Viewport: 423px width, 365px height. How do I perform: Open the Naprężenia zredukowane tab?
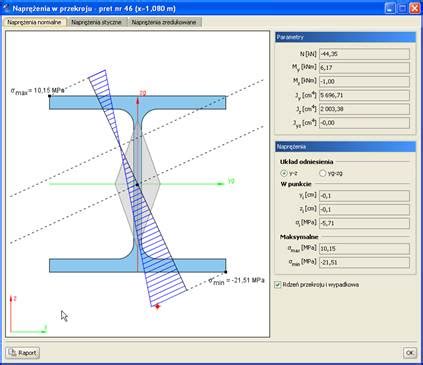pyautogui.click(x=164, y=22)
